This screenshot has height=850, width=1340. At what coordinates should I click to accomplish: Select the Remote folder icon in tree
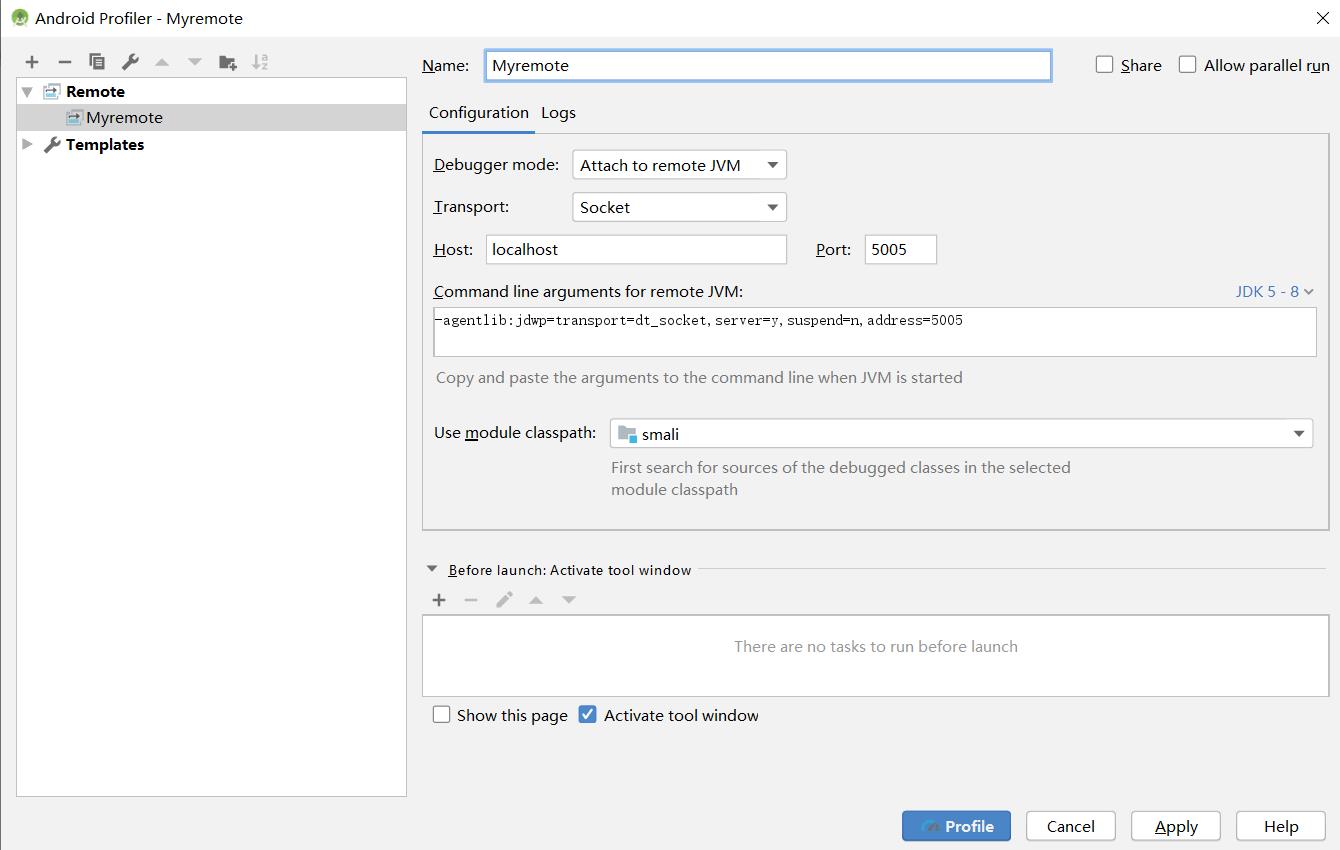[x=52, y=91]
